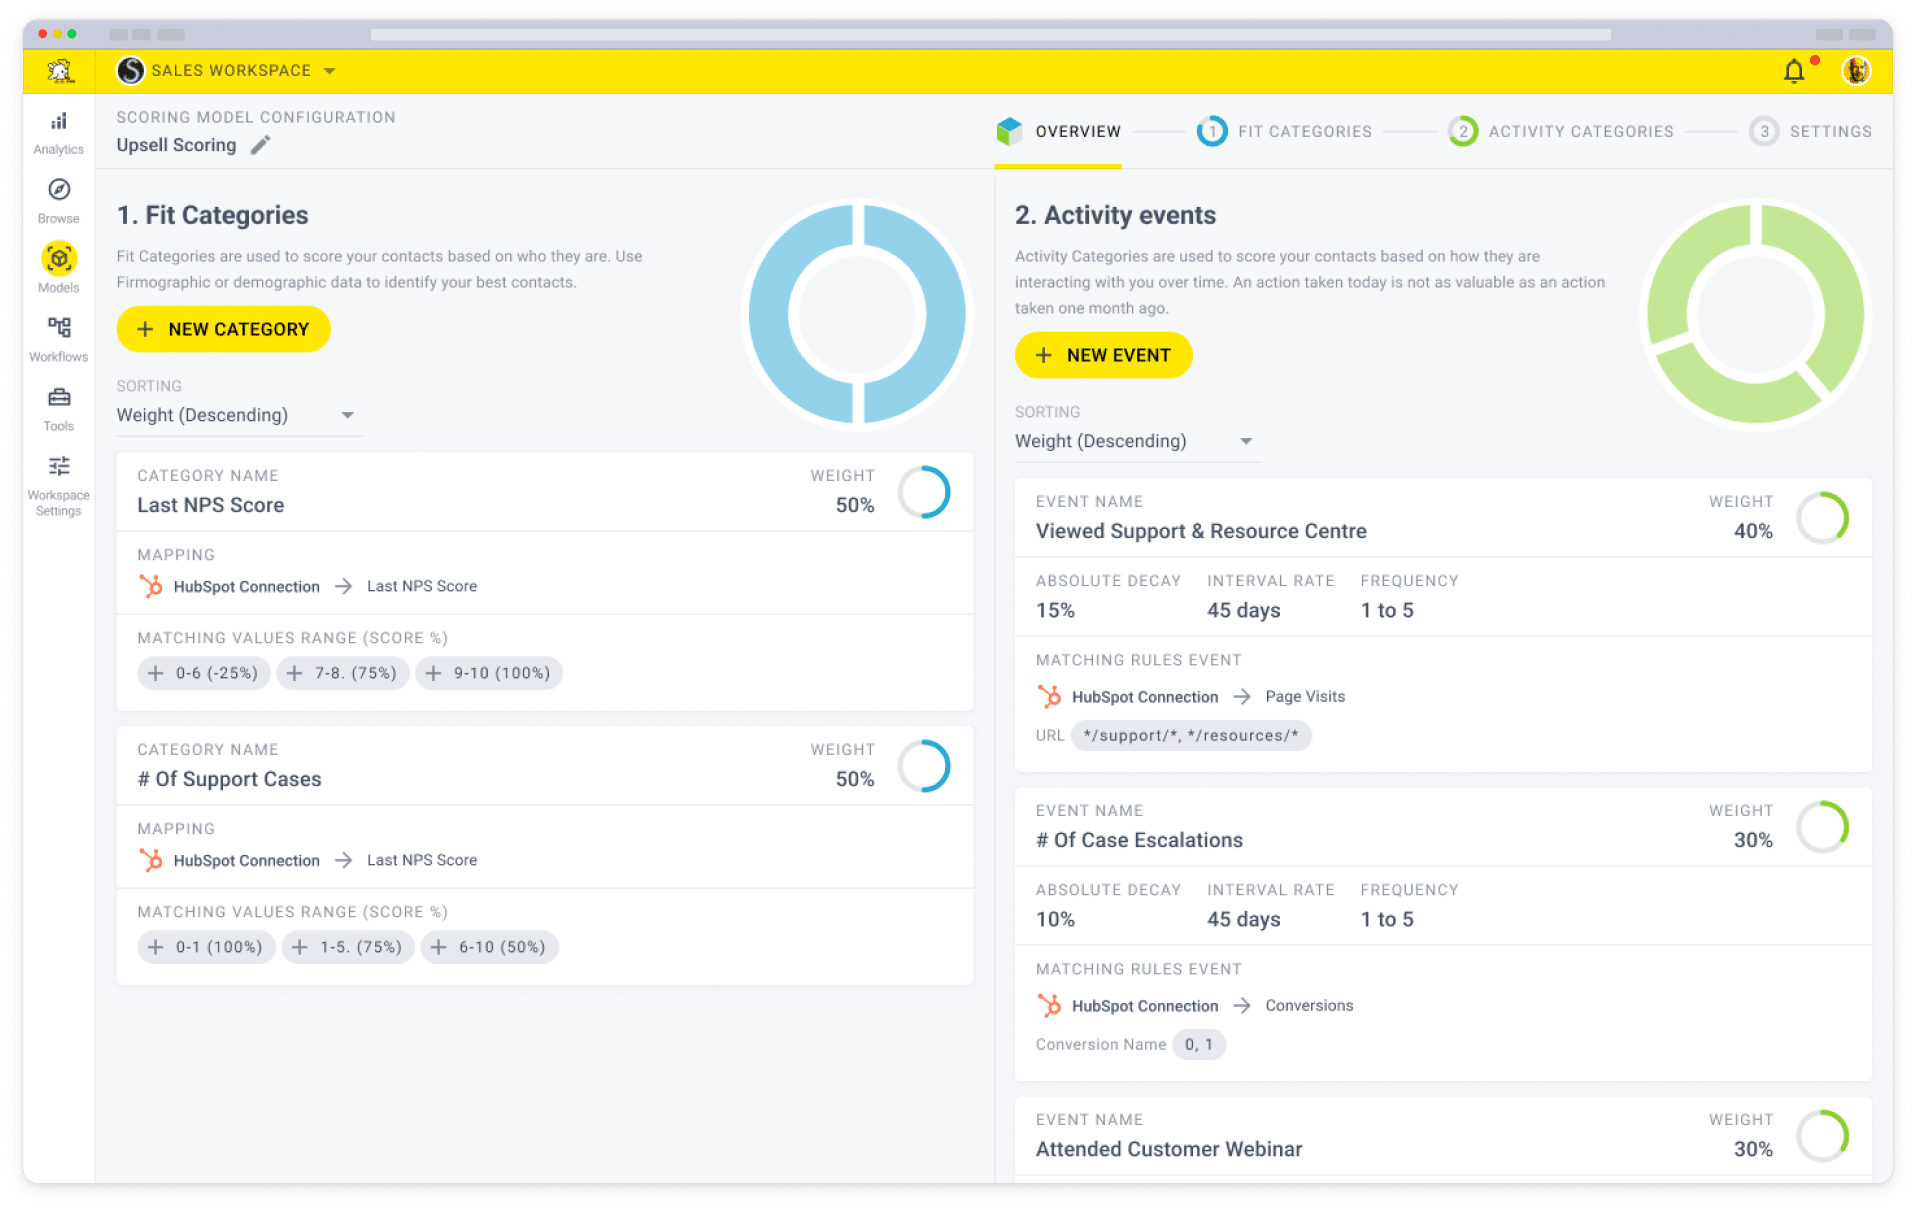
Task: Click the New Event button
Action: [1103, 355]
